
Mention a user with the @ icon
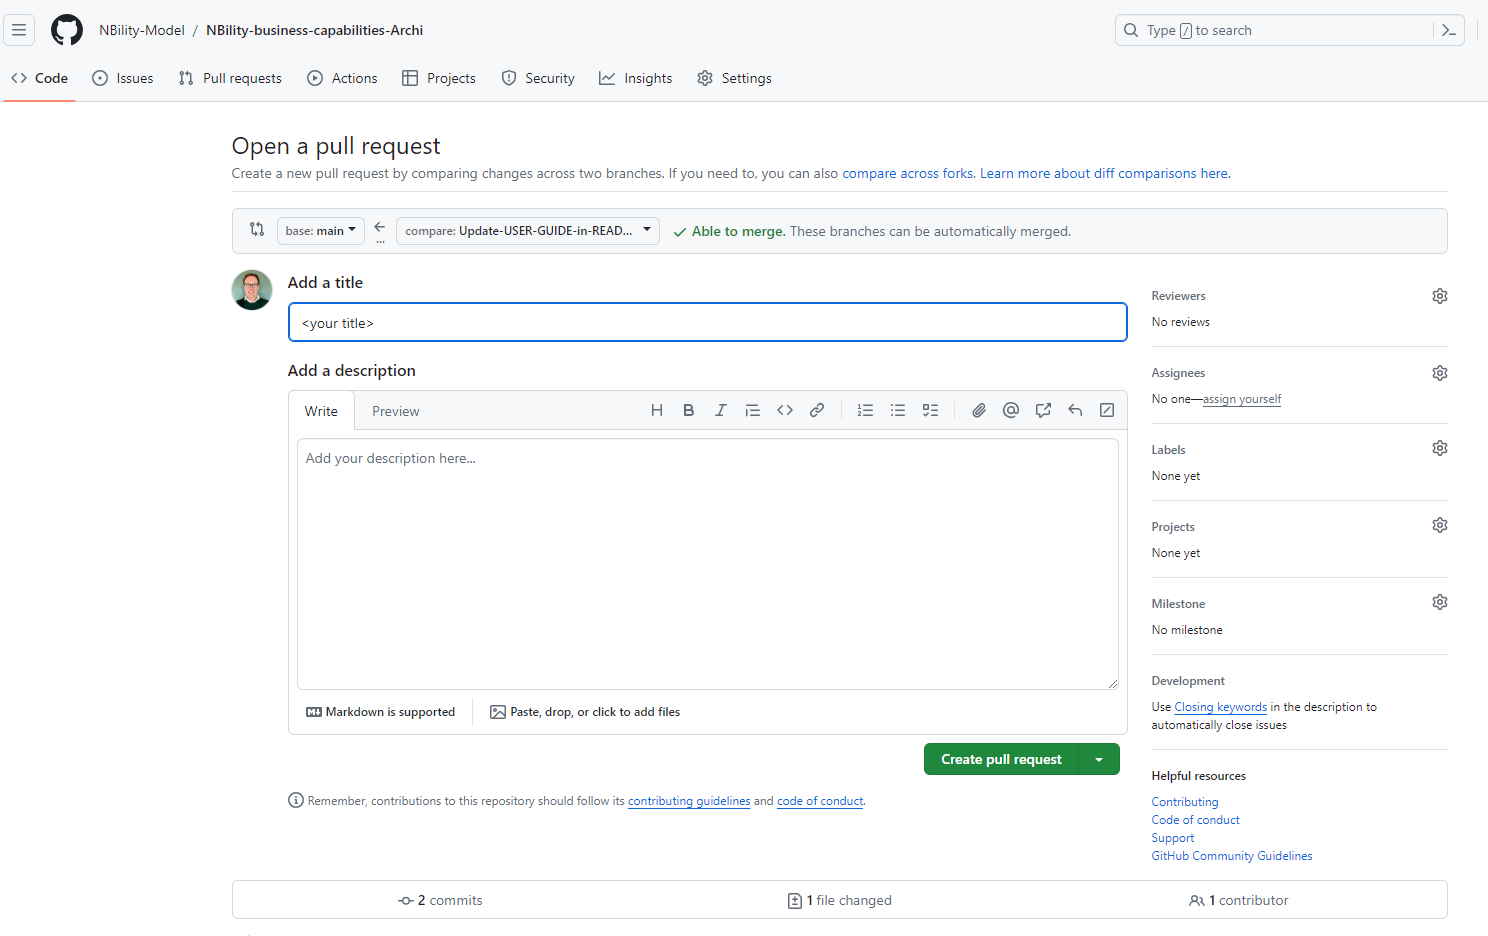[1010, 410]
